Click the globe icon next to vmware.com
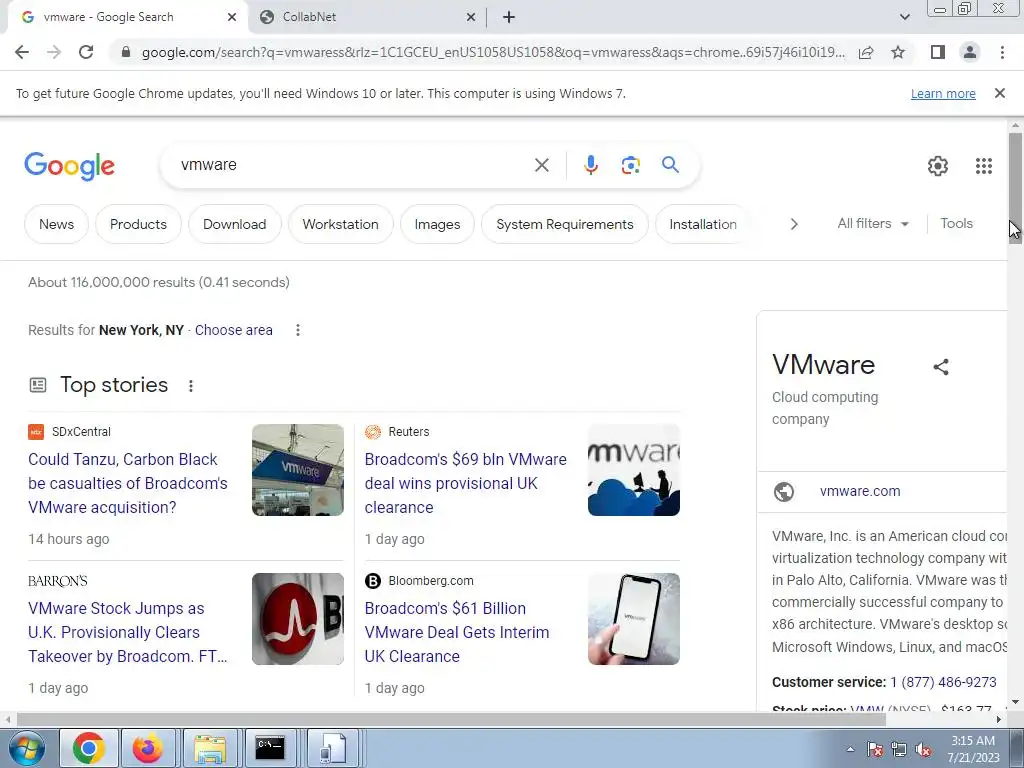Screen dimensions: 1024x768 (784, 492)
